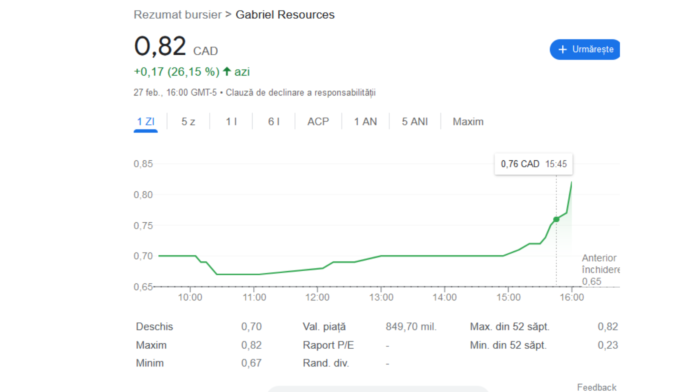The height and width of the screenshot is (392, 696).
Task: Click the Val. piață value 849,70 mil.
Action: 411,327
